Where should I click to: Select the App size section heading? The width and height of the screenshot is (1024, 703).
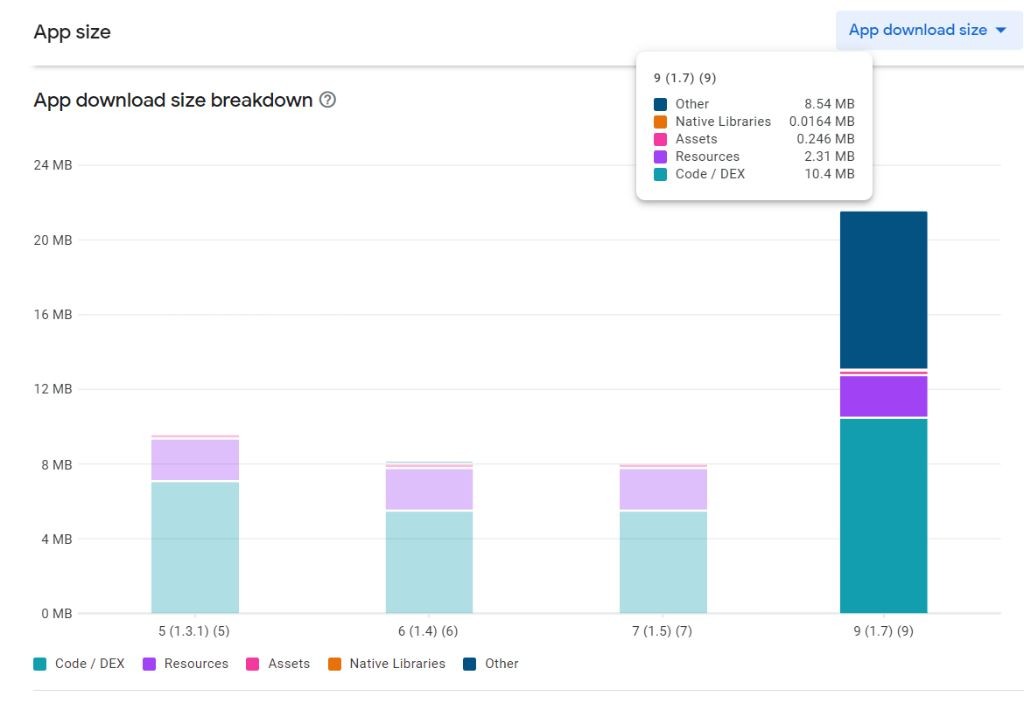click(71, 31)
